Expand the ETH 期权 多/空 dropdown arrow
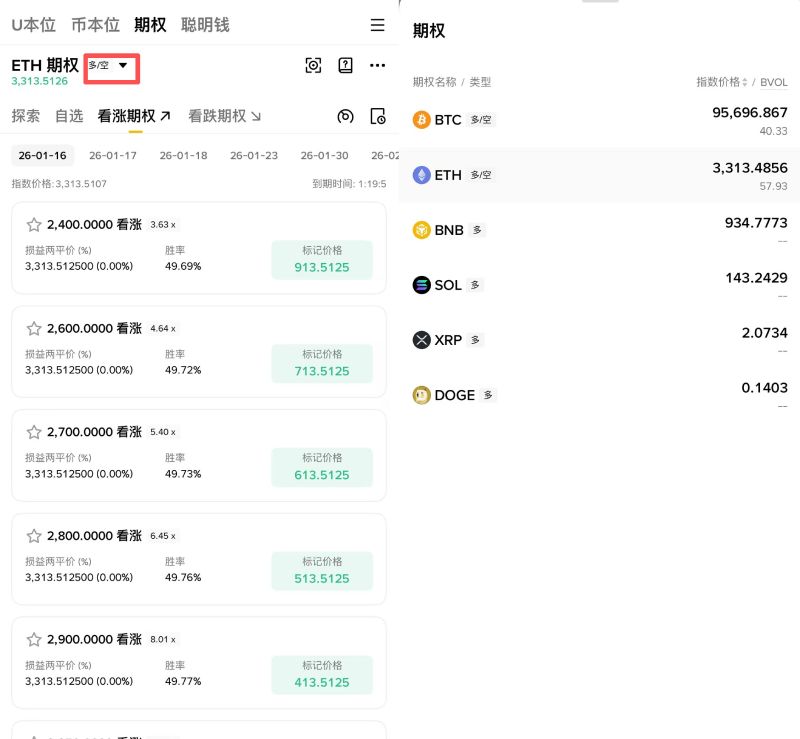Image resolution: width=800 pixels, height=739 pixels. tap(123, 65)
